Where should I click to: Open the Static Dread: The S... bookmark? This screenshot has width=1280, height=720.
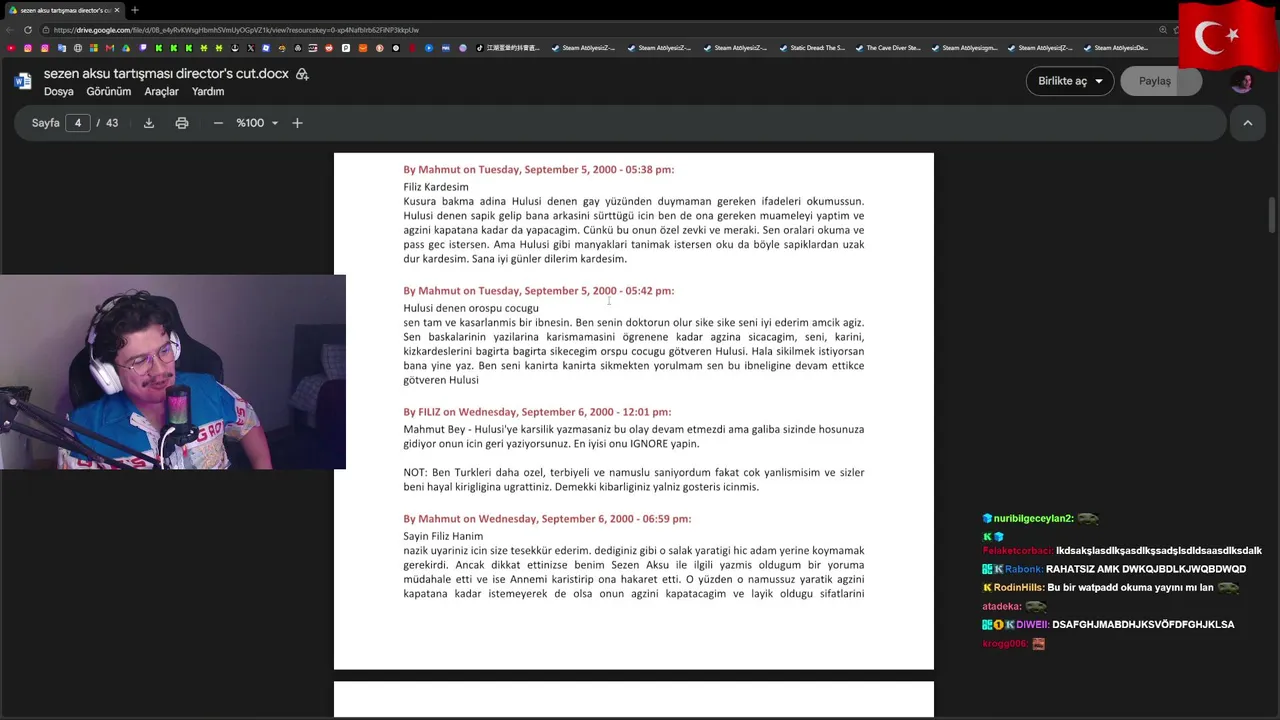(812, 48)
